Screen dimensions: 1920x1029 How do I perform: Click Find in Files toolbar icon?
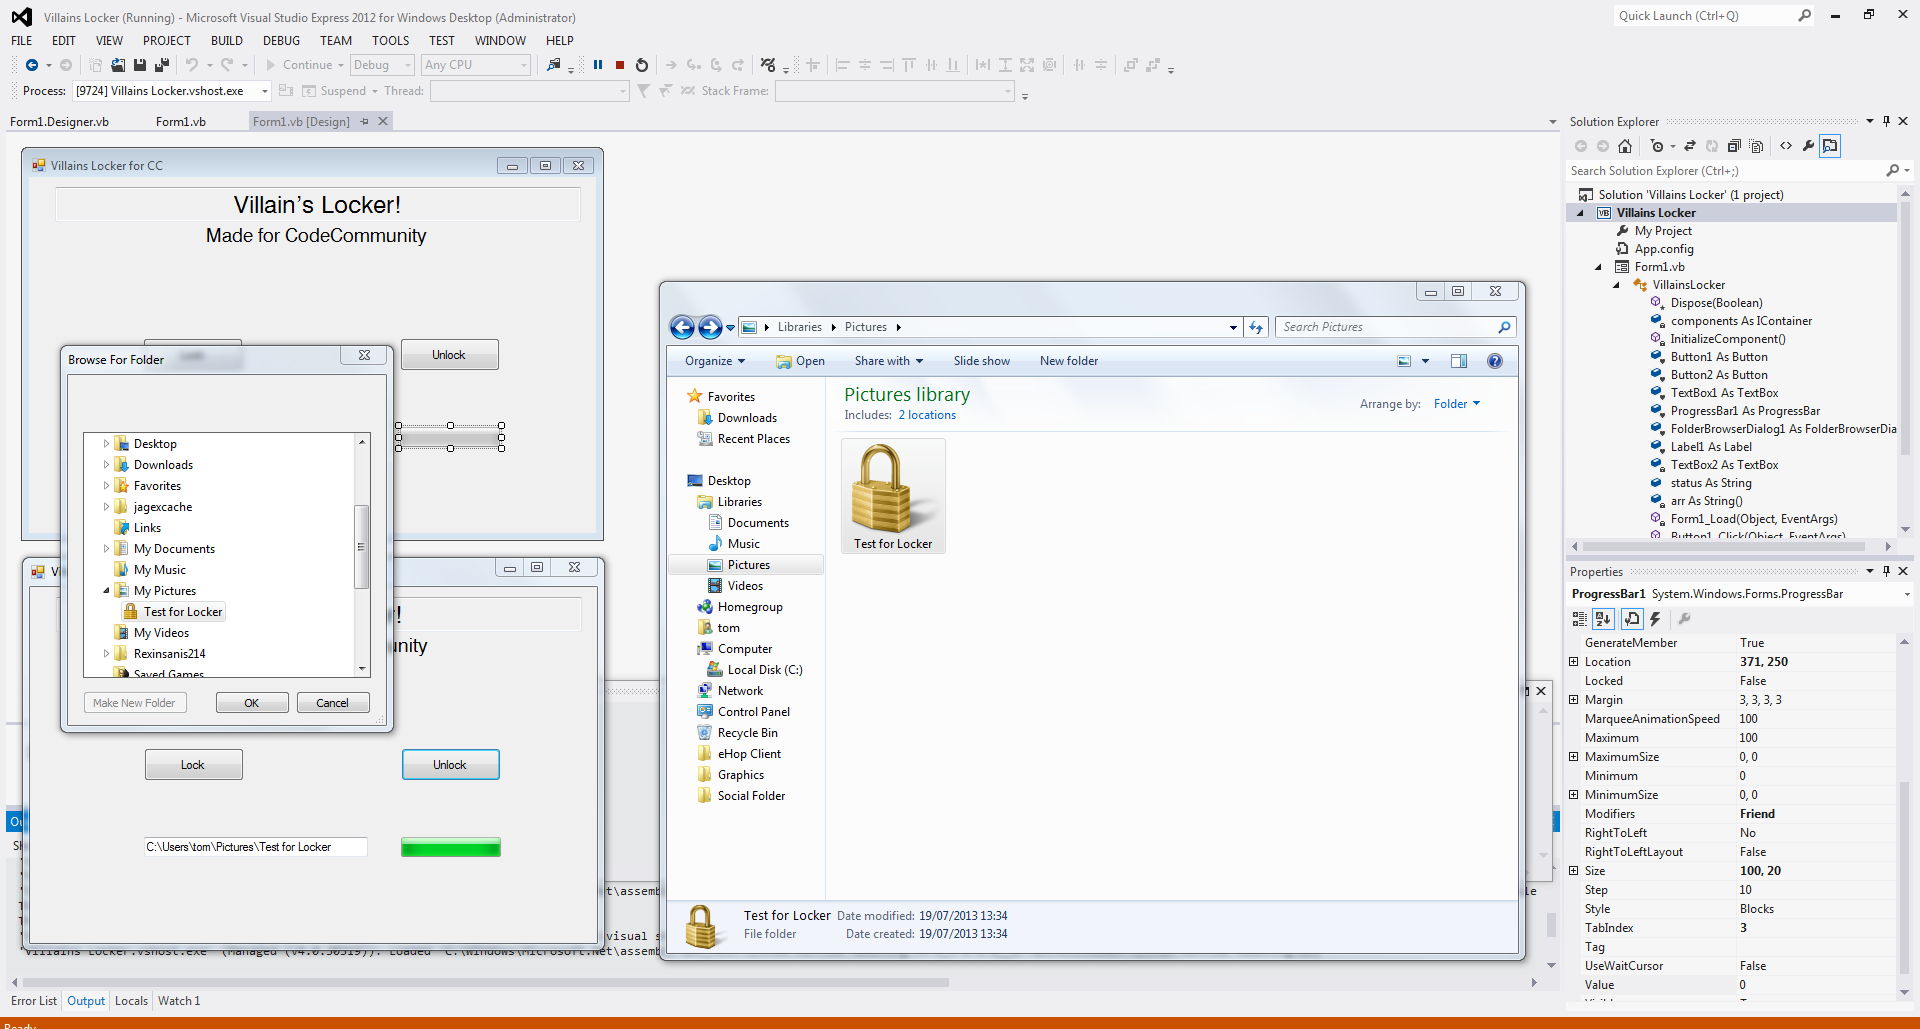[x=554, y=65]
